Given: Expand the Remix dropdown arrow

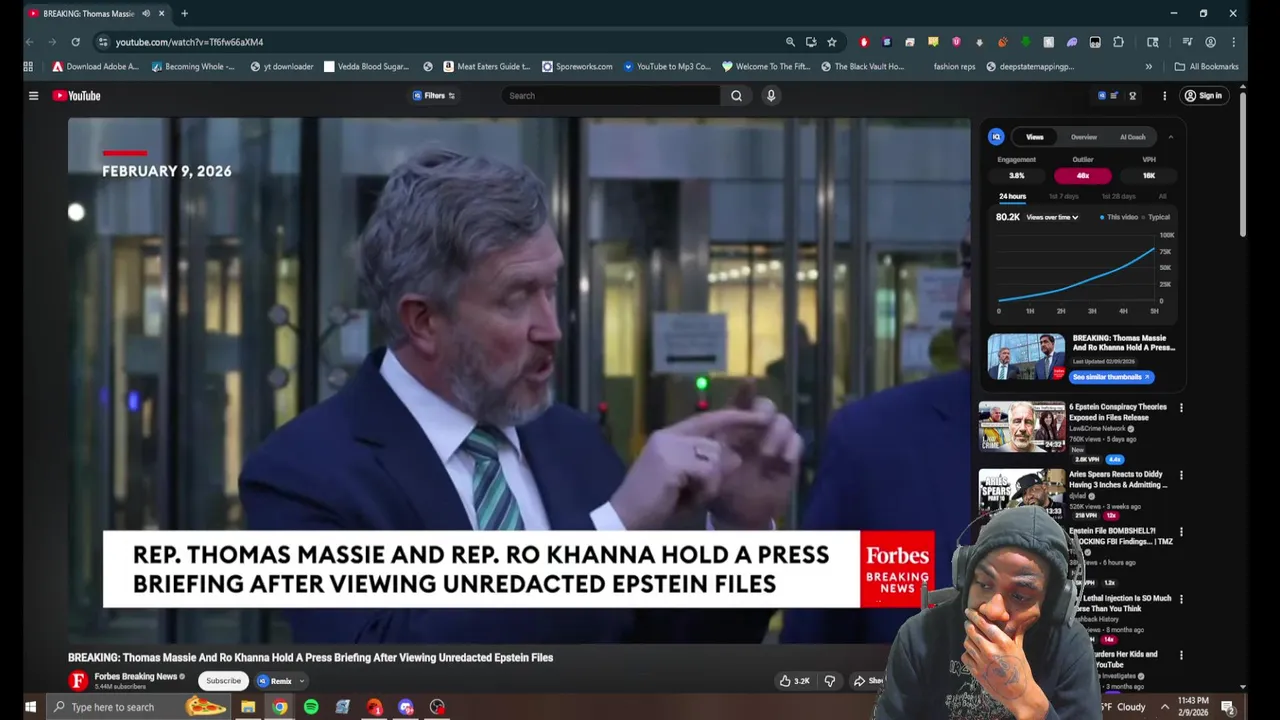Looking at the screenshot, I should coord(301,681).
